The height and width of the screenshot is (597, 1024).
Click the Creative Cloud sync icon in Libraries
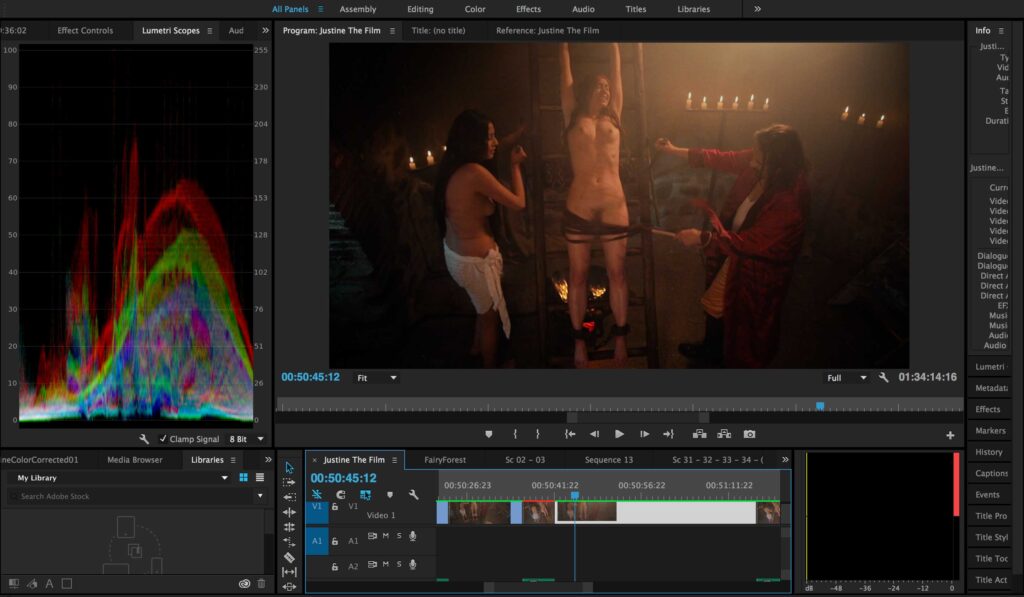click(244, 583)
